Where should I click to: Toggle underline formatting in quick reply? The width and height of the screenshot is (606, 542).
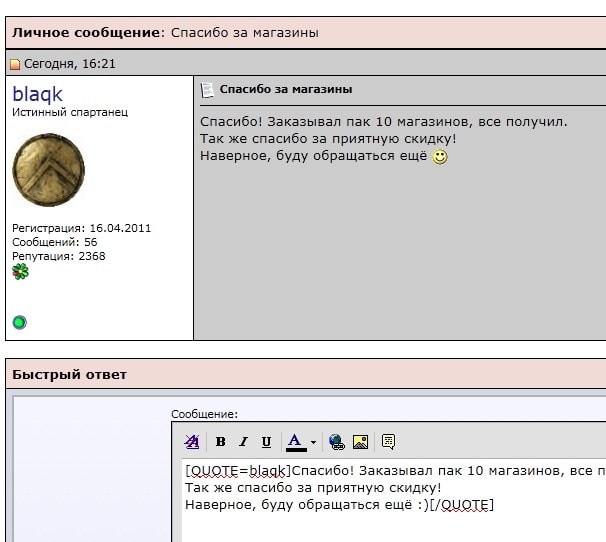(x=266, y=441)
